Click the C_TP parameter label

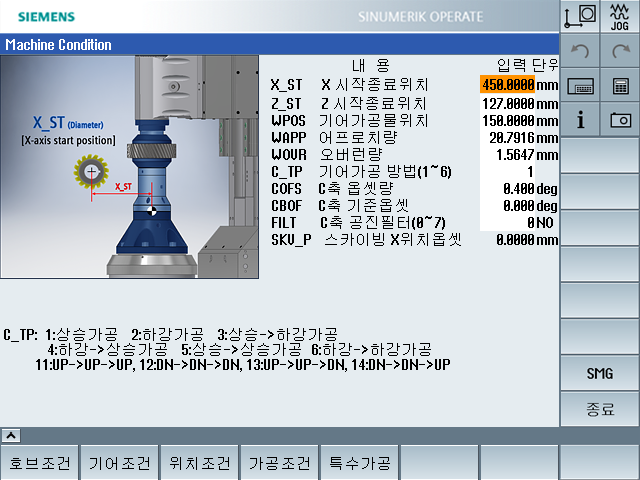[287, 172]
